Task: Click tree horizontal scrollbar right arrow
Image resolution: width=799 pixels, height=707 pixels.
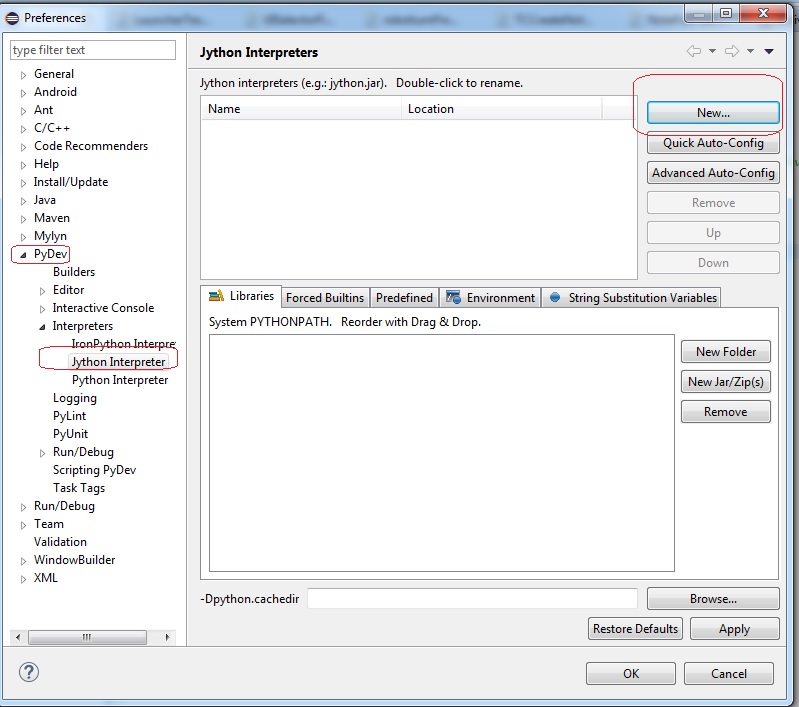Action: pos(167,637)
